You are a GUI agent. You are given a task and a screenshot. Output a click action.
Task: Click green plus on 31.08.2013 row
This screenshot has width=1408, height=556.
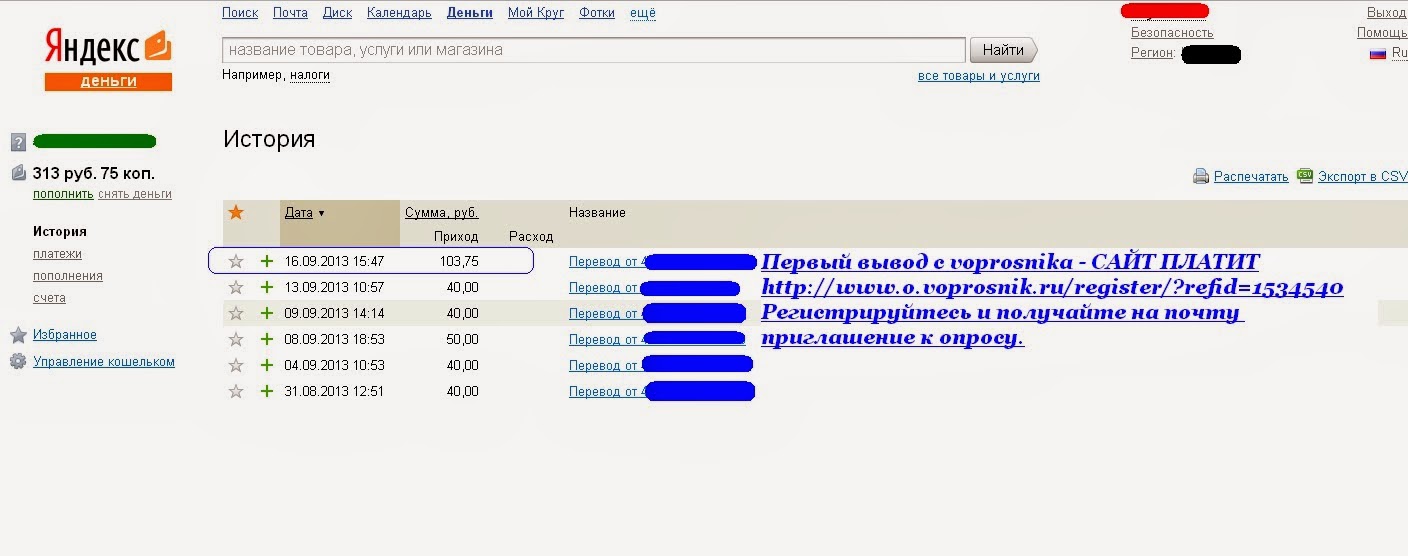(x=266, y=391)
